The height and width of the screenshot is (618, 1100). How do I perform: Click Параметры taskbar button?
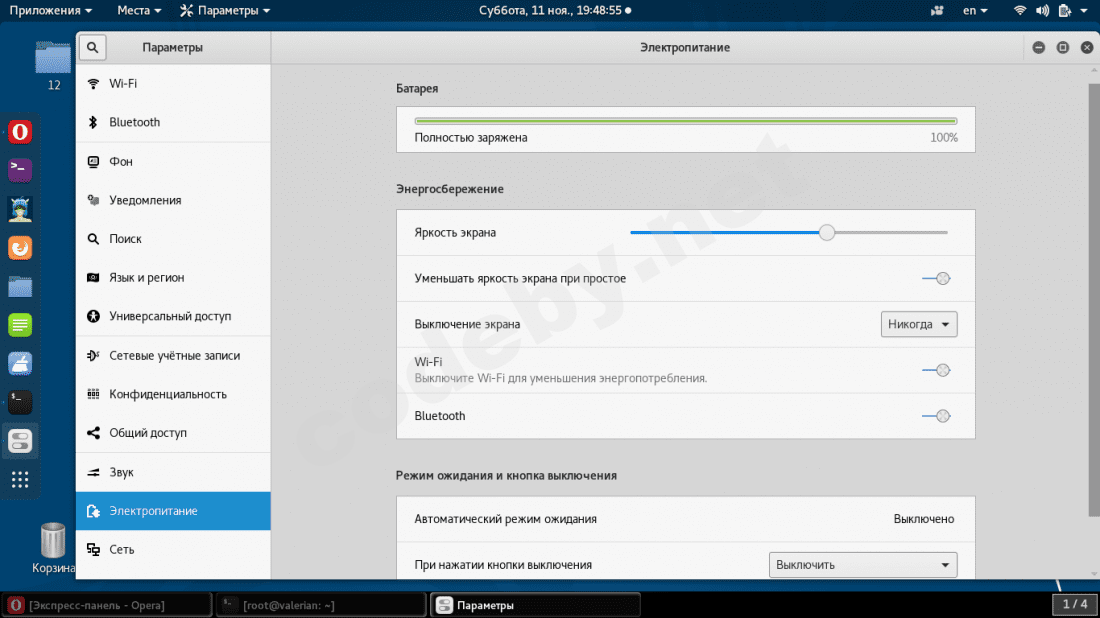point(535,605)
